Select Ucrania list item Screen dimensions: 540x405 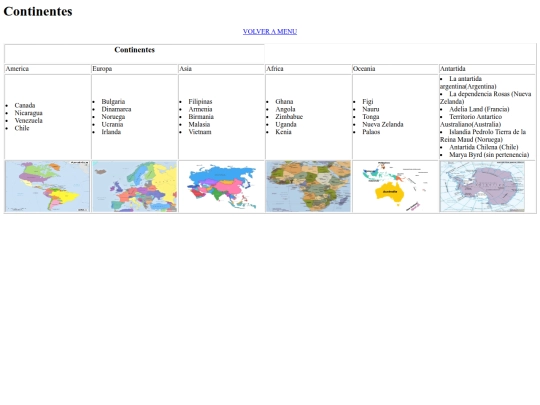[x=112, y=124]
